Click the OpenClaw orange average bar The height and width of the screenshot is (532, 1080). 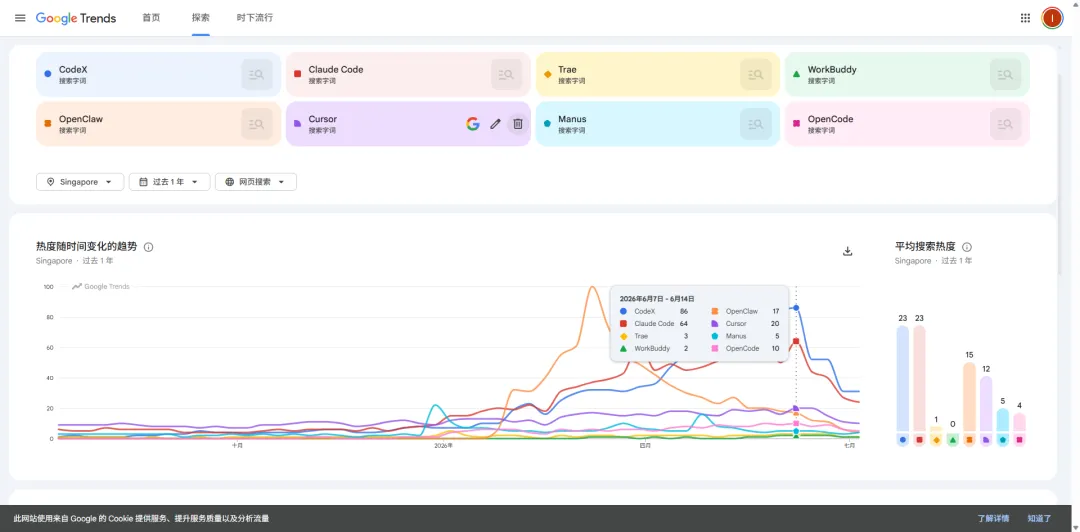pyautogui.click(x=969, y=397)
